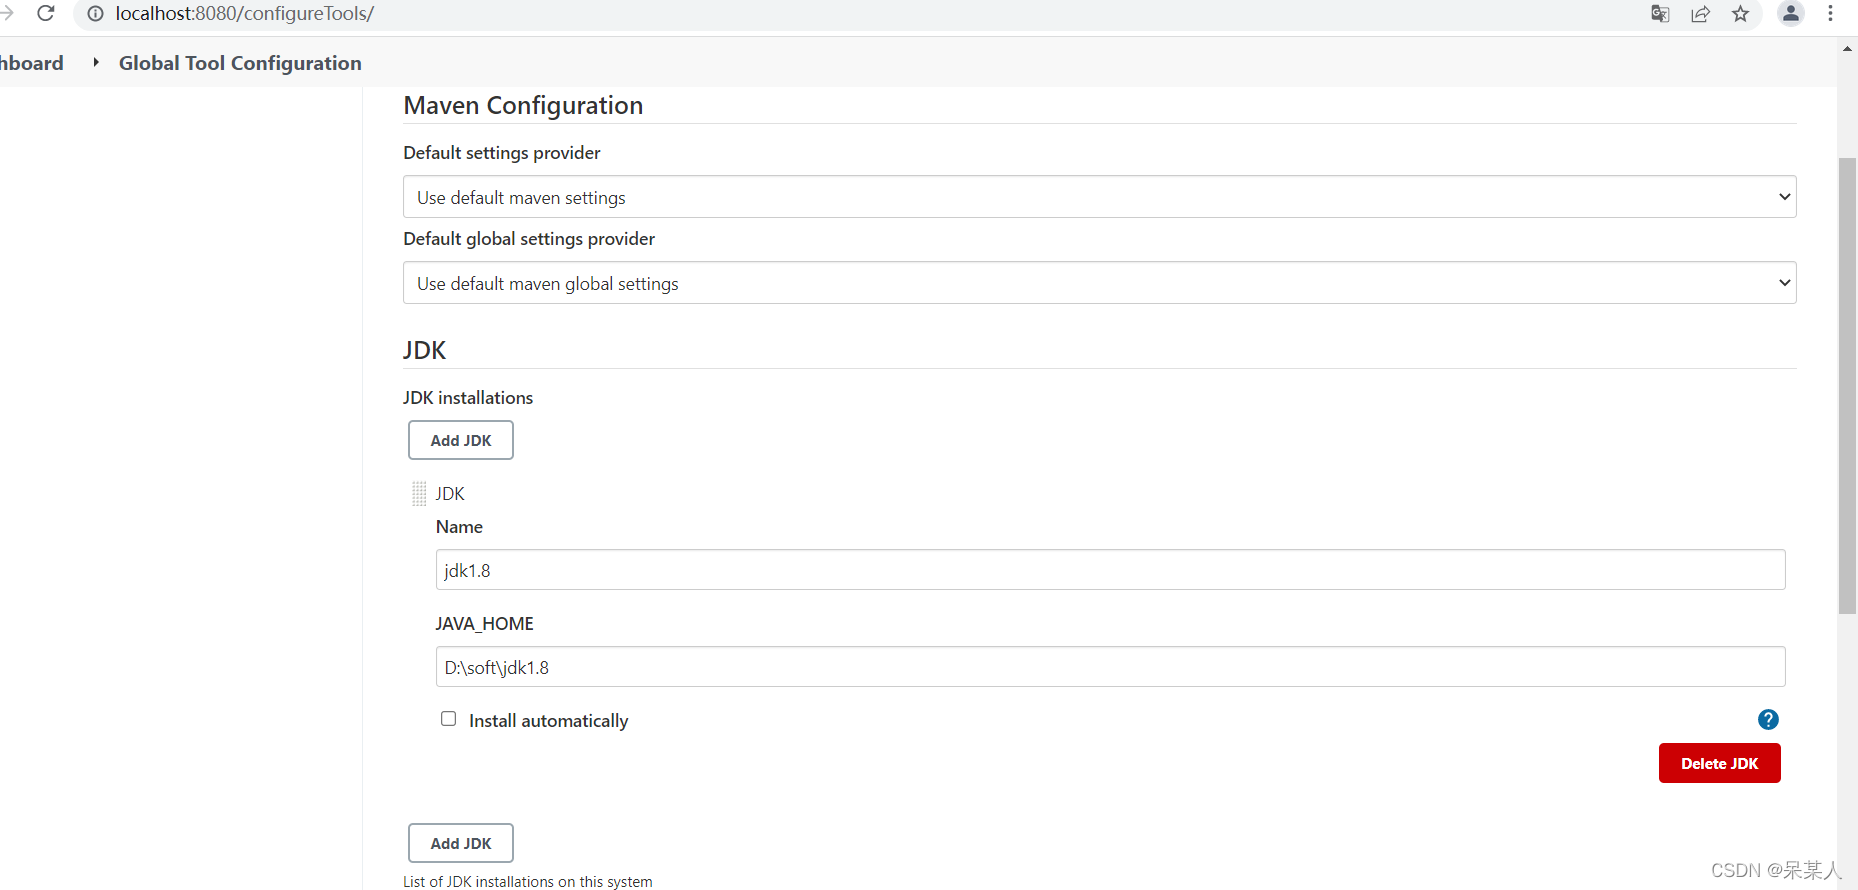1858x890 pixels.
Task: Click the JAVA_HOME label text
Action: click(x=484, y=624)
